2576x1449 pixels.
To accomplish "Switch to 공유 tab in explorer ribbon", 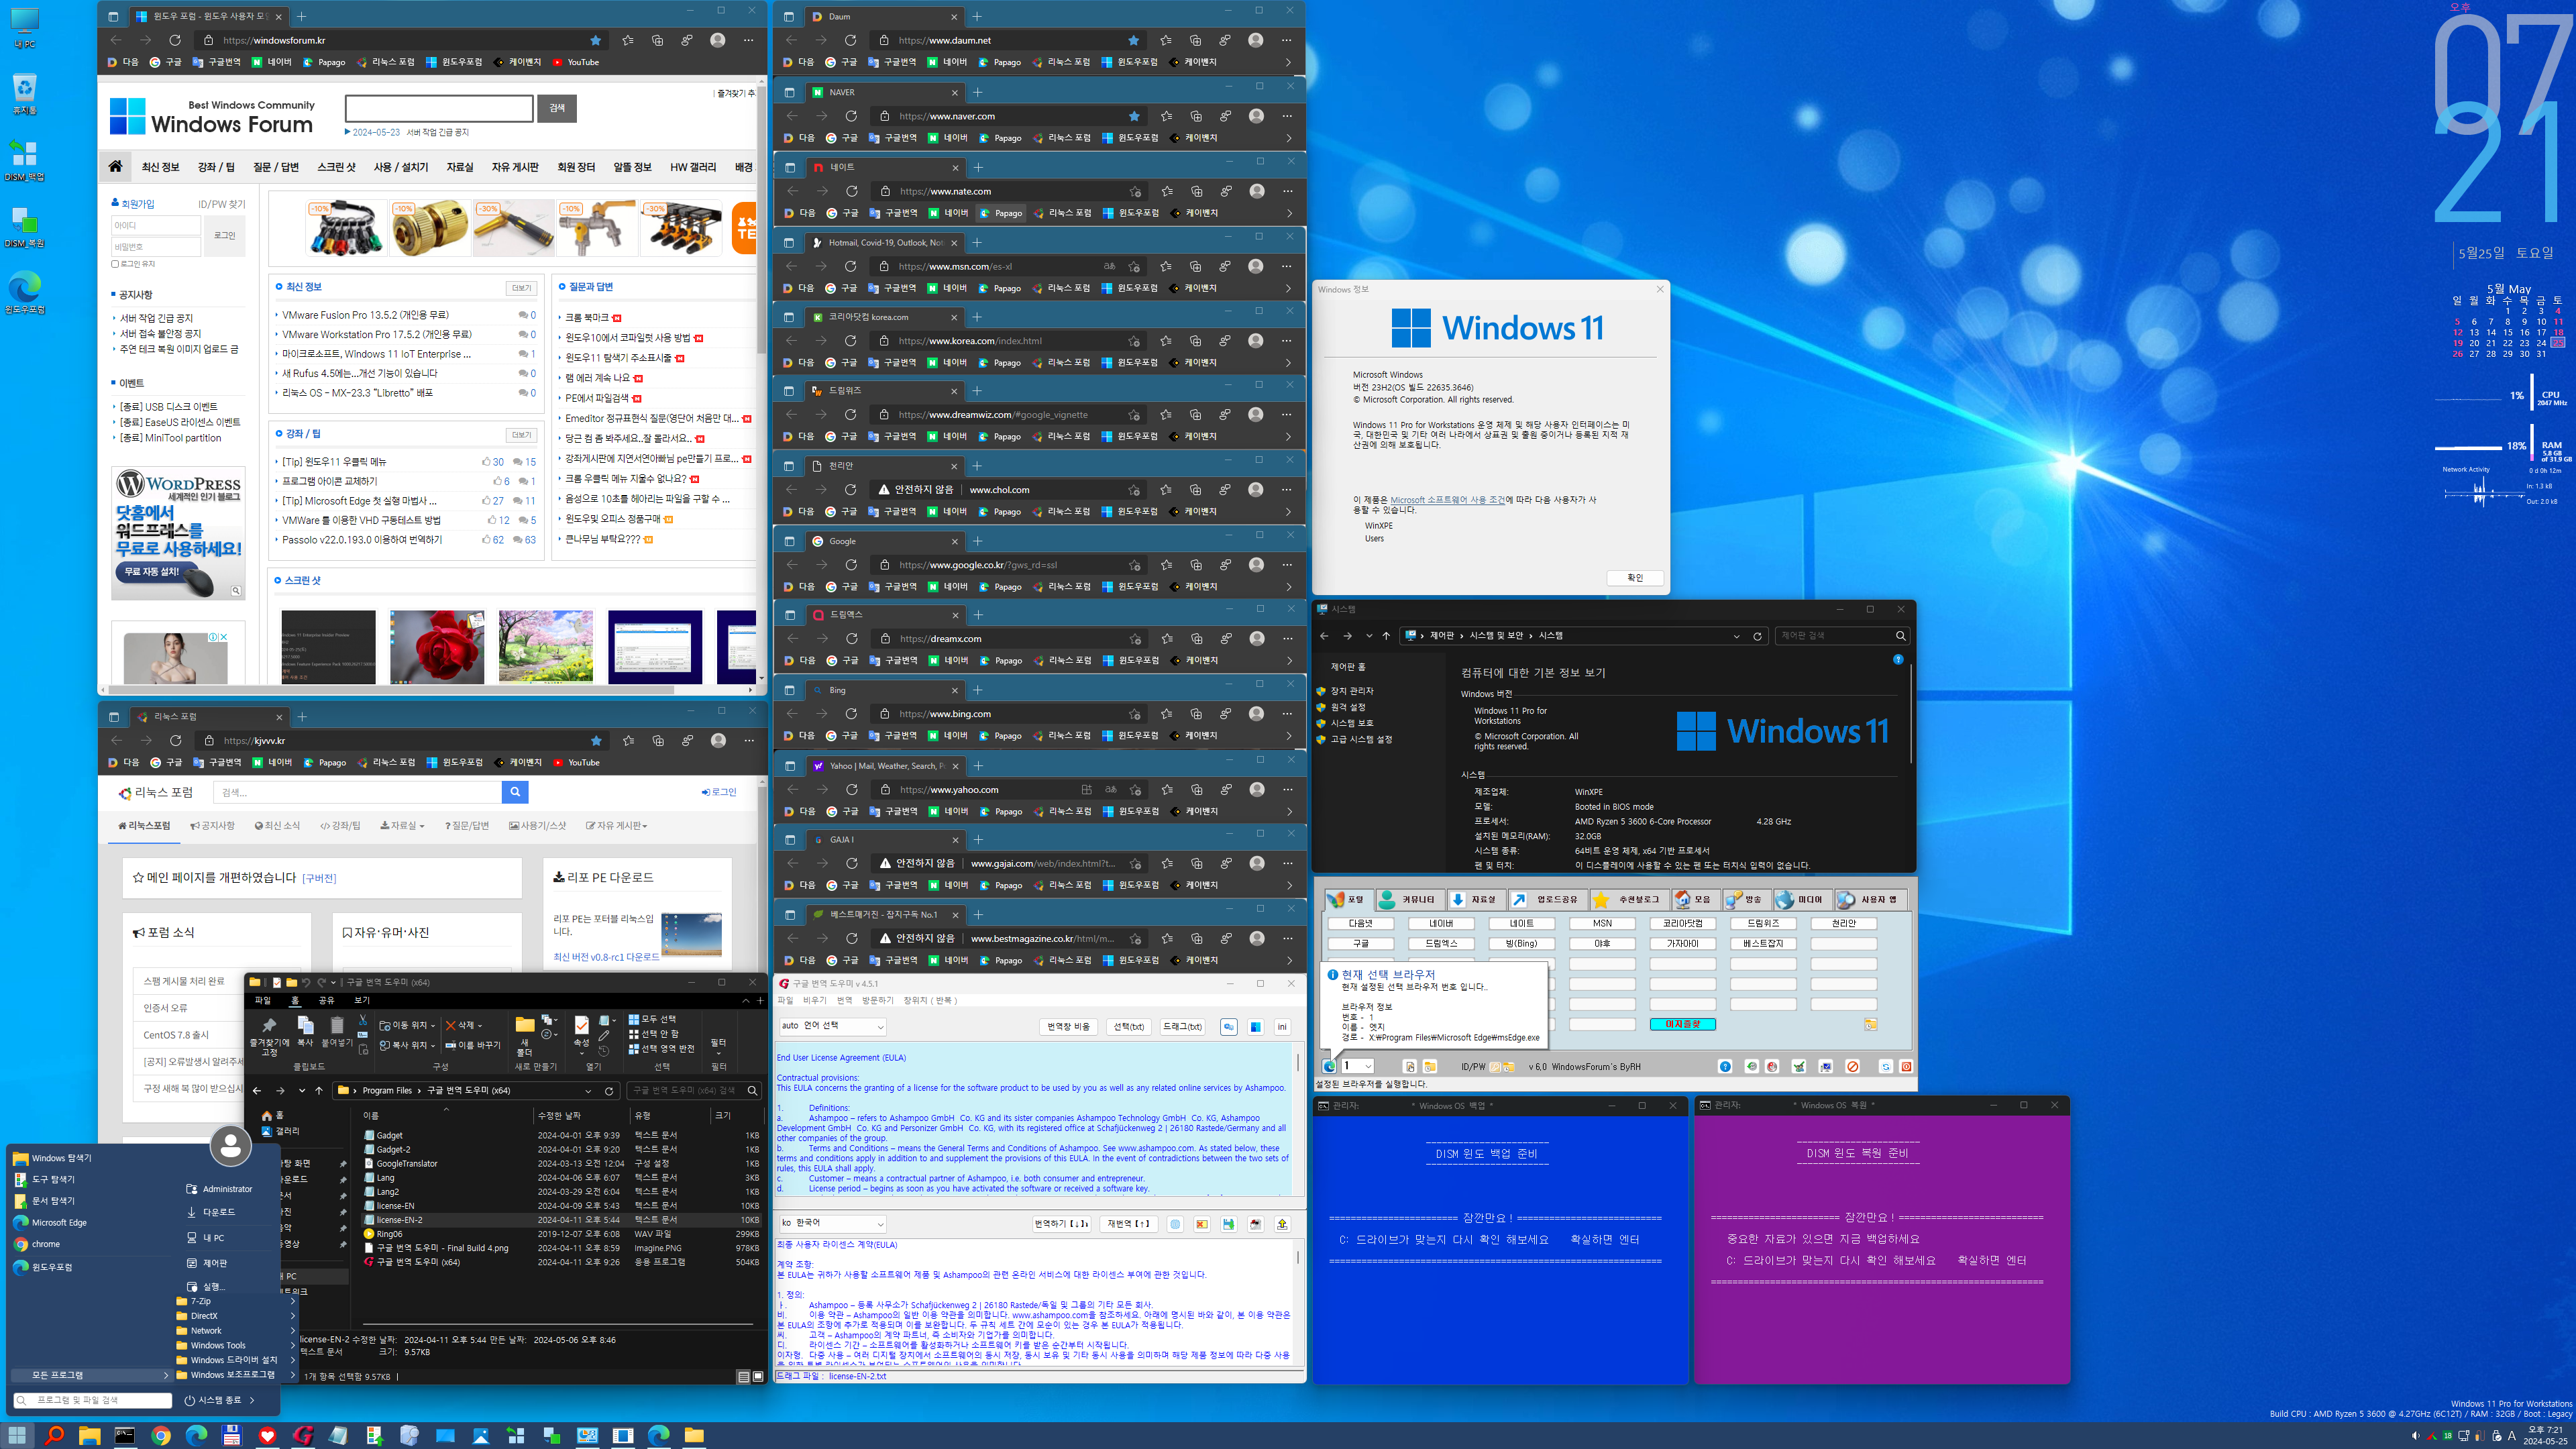I will (326, 1000).
